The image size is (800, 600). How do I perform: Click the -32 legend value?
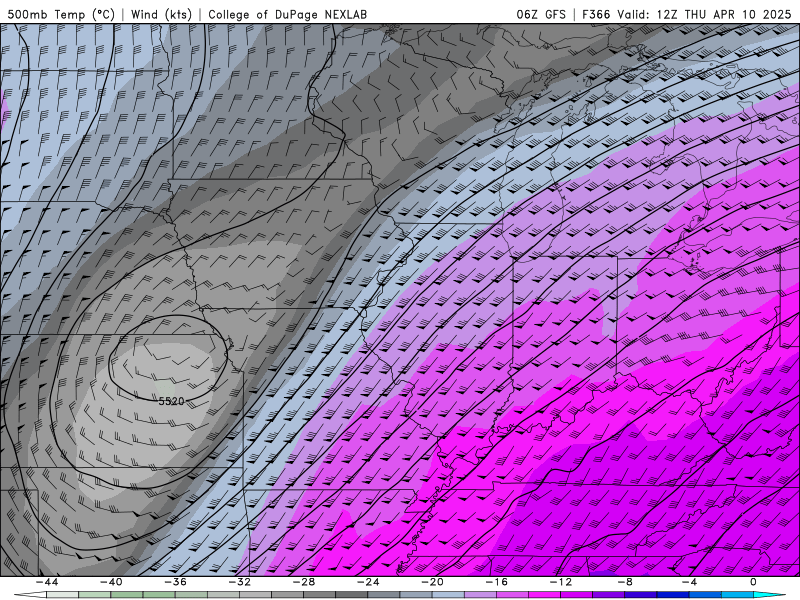(239, 582)
